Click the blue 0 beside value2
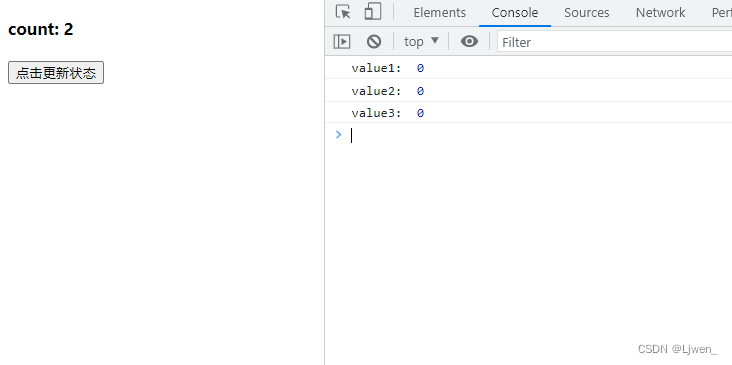 420,91
